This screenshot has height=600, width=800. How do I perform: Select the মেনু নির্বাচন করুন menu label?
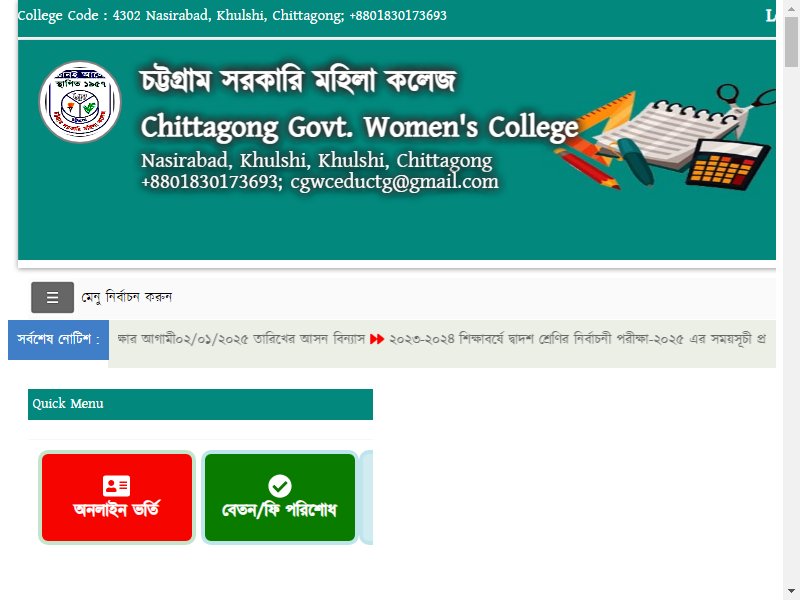tap(127, 297)
